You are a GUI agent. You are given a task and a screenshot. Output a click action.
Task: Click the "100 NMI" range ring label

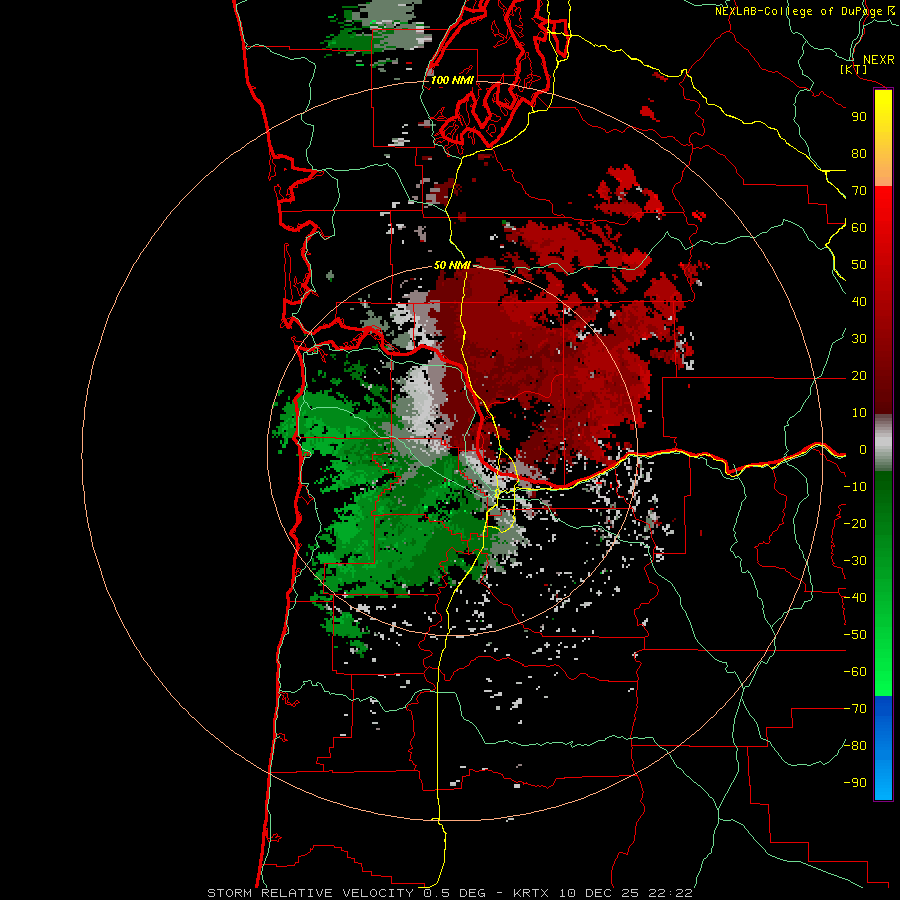tap(452, 80)
